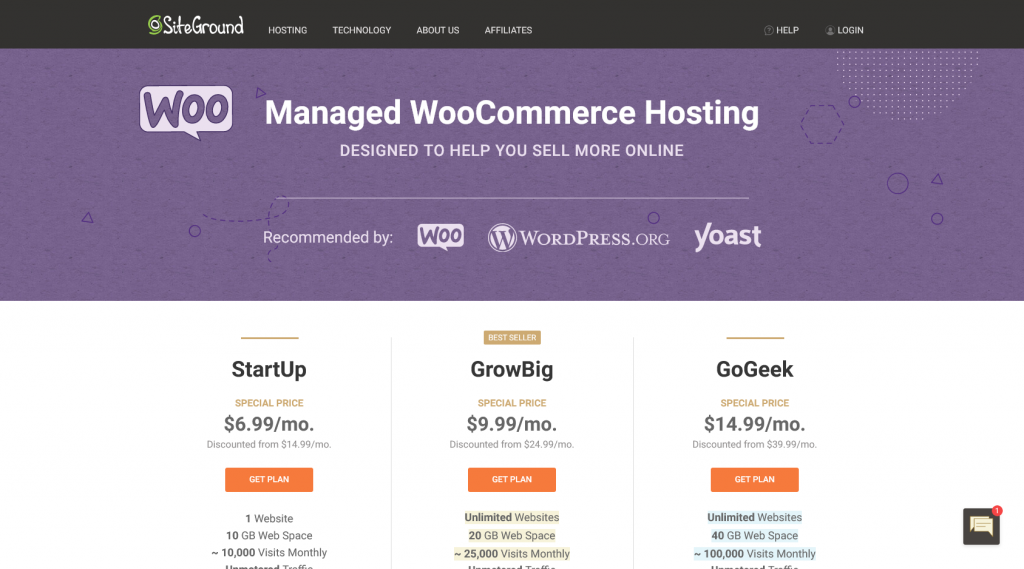Click the SiteGround logo
Viewport: 1024px width, 569px height.
pyautogui.click(x=195, y=25)
